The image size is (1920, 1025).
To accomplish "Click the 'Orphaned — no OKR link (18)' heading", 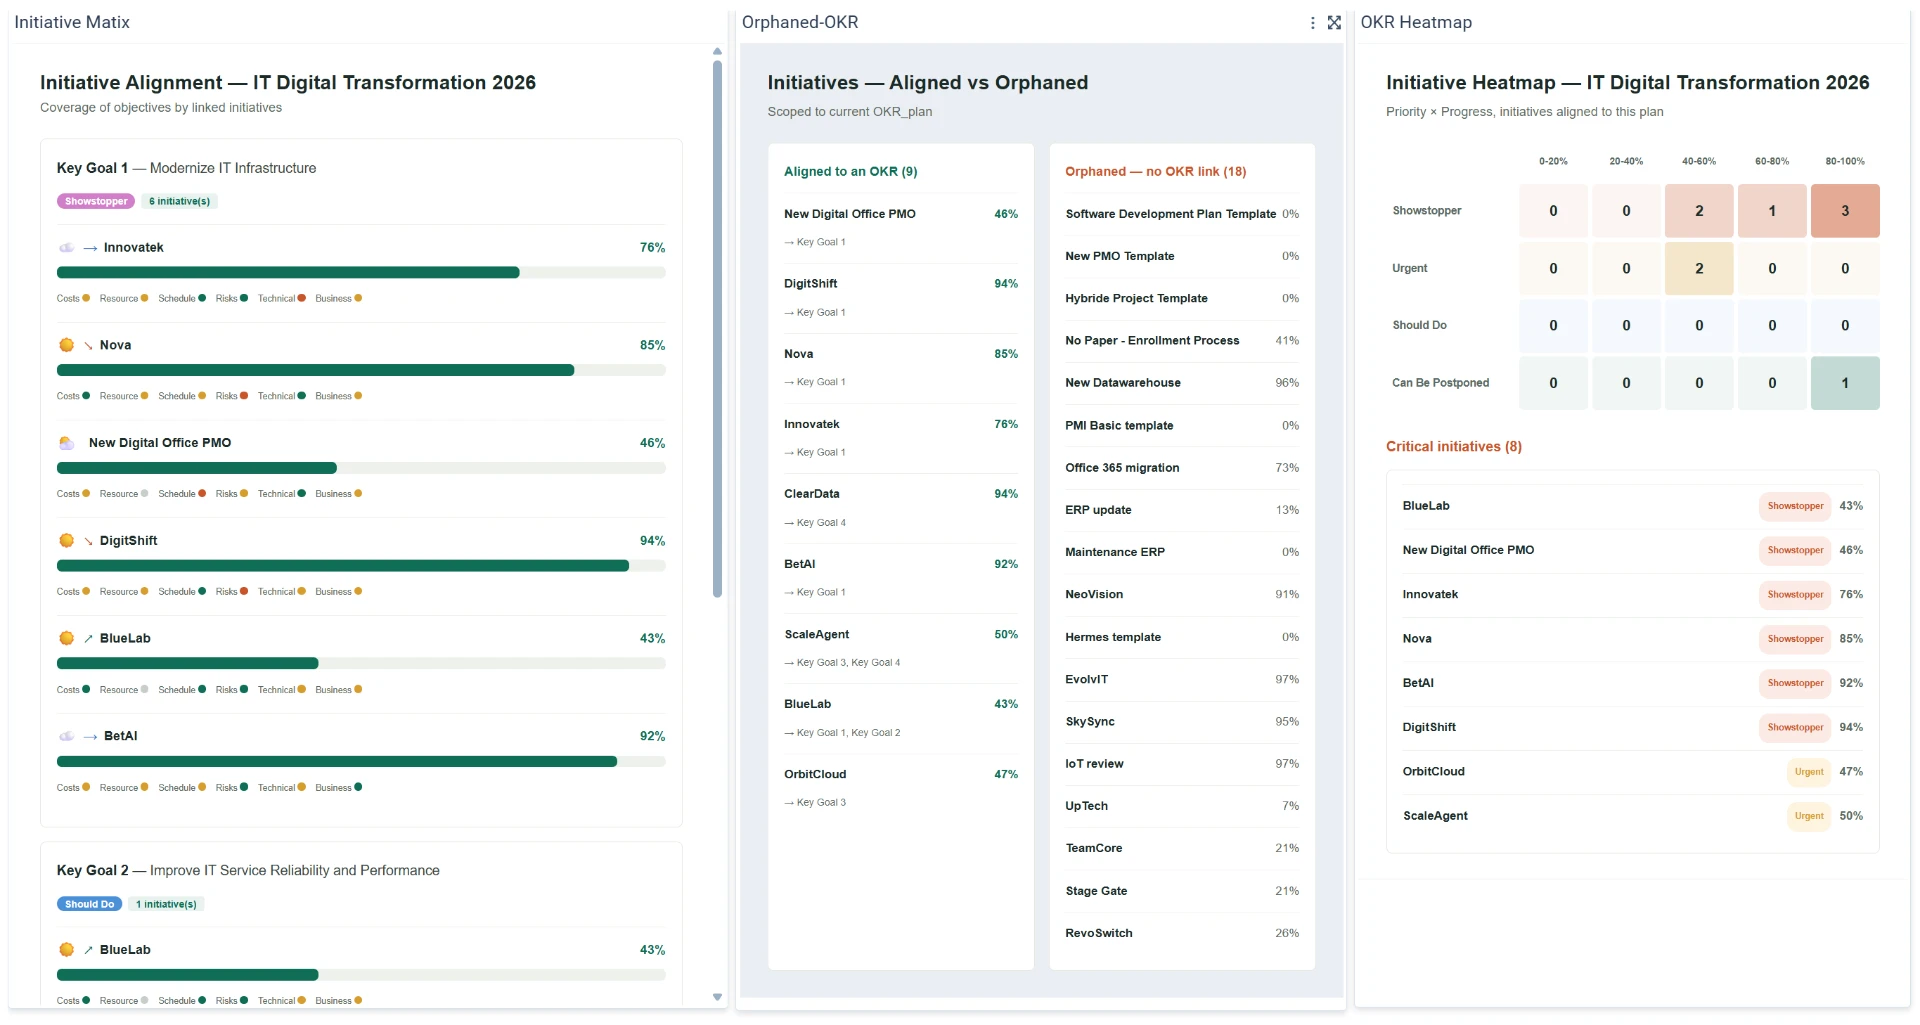I will point(1155,172).
